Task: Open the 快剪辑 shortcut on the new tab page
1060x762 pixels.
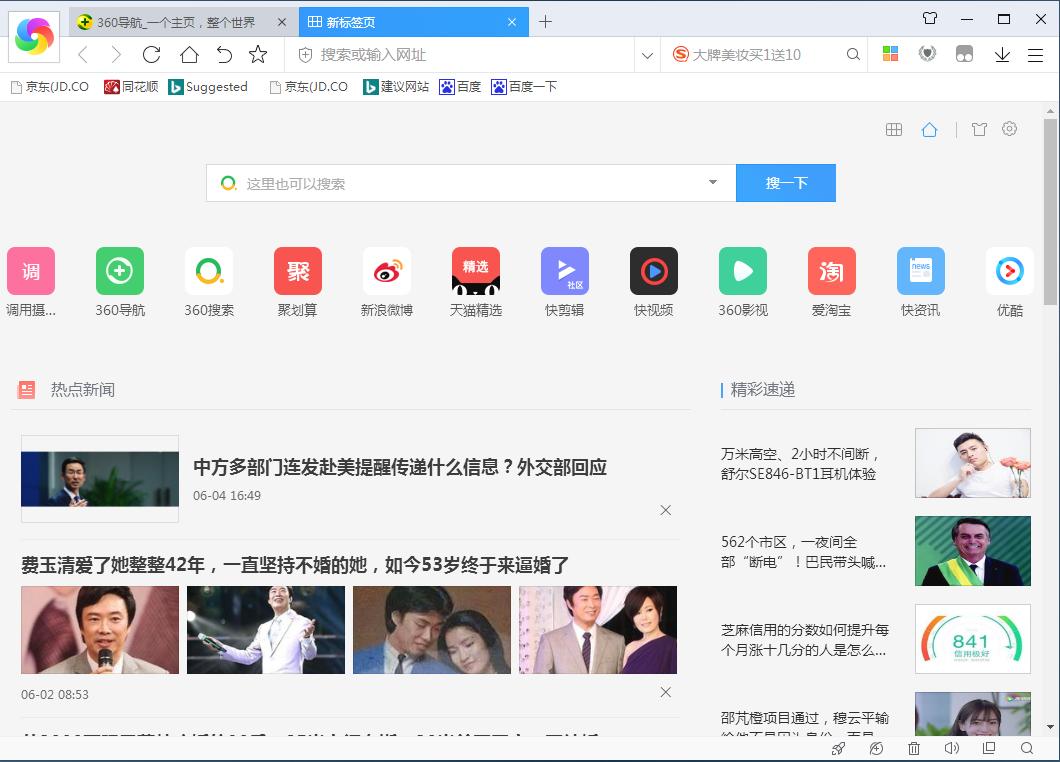Action: tap(564, 270)
